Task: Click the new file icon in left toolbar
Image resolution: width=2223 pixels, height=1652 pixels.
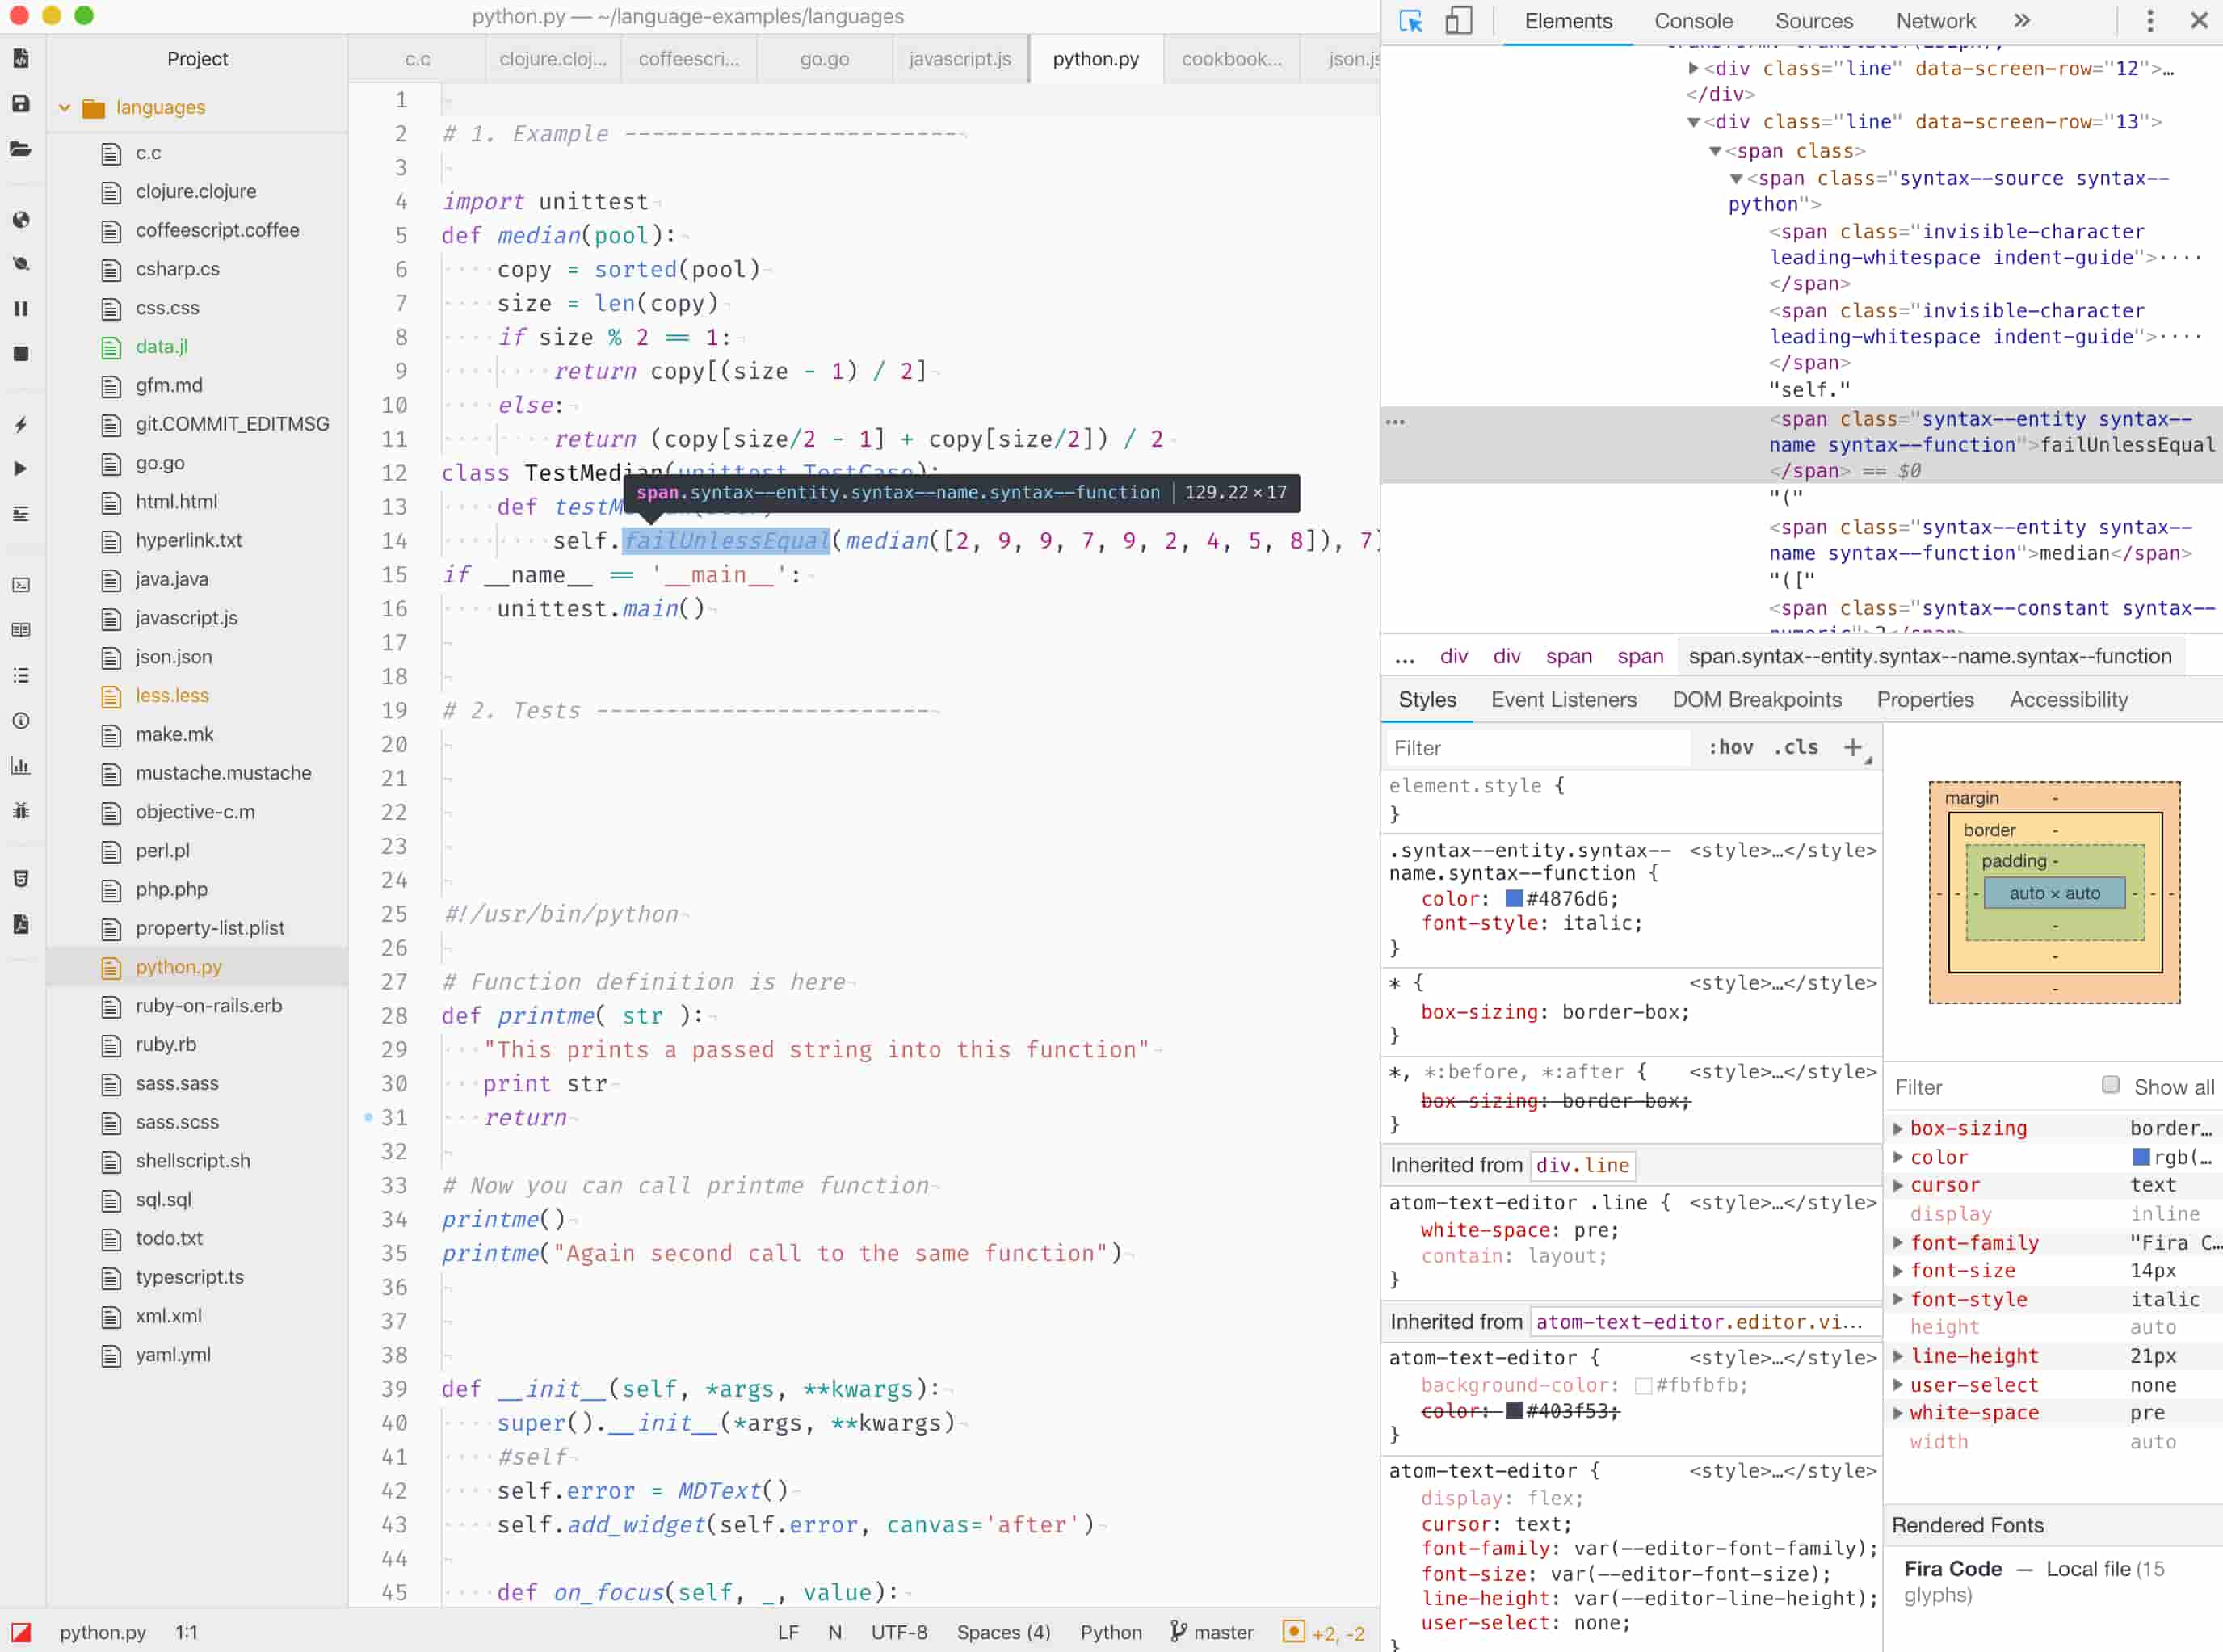Action: coord(20,59)
